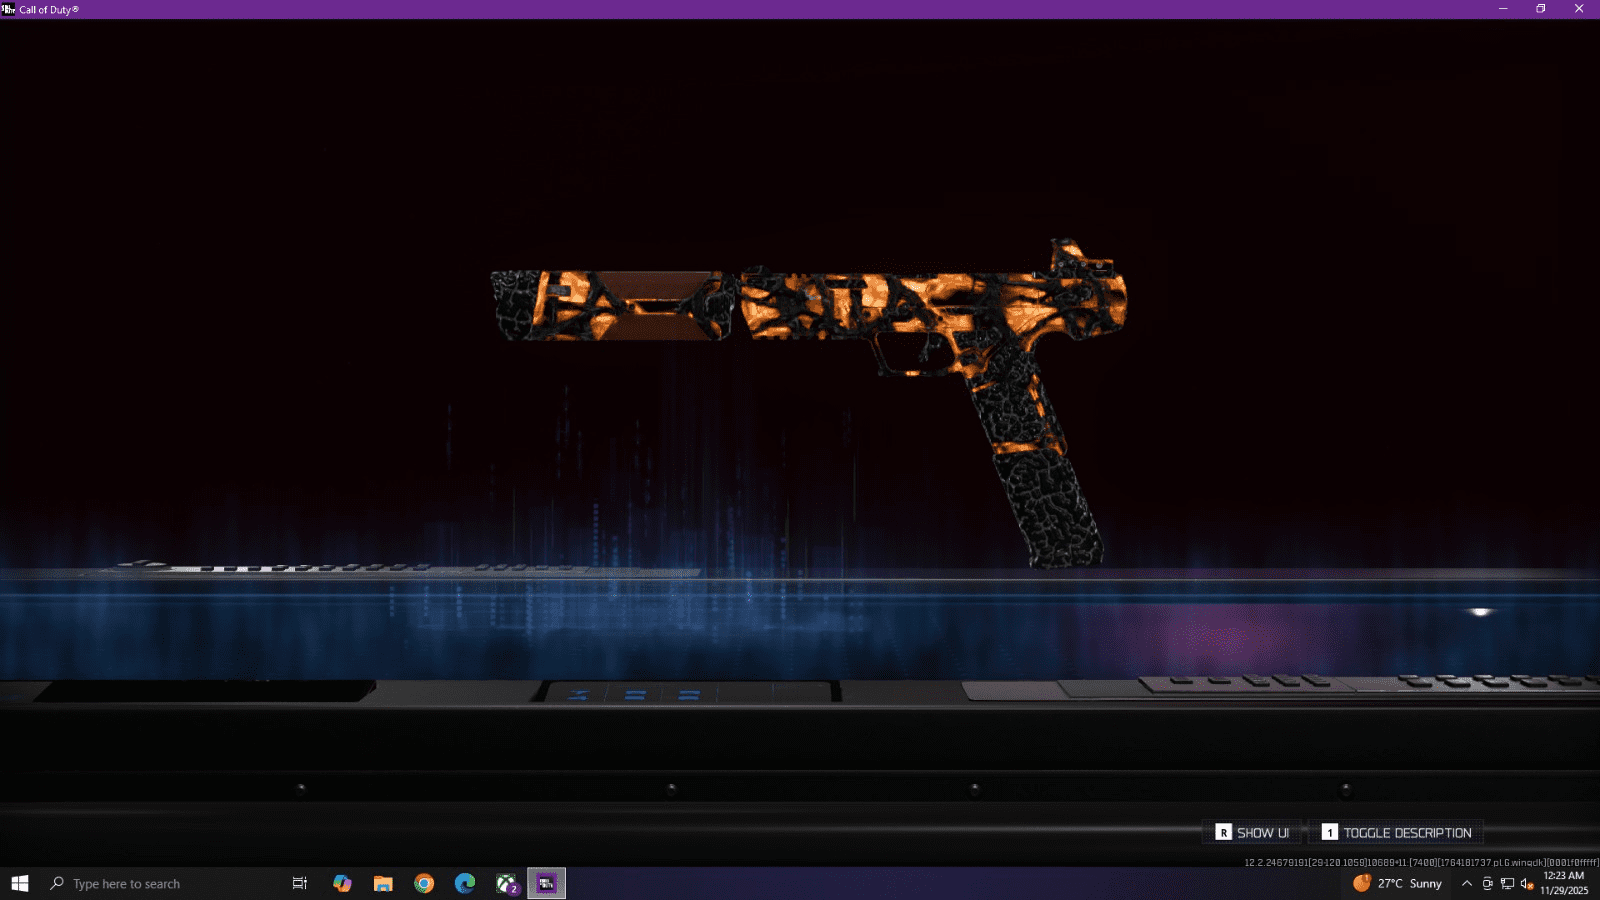Open File Explorer from the taskbar
Screen dimensions: 1600x900
pyautogui.click(x=383, y=883)
